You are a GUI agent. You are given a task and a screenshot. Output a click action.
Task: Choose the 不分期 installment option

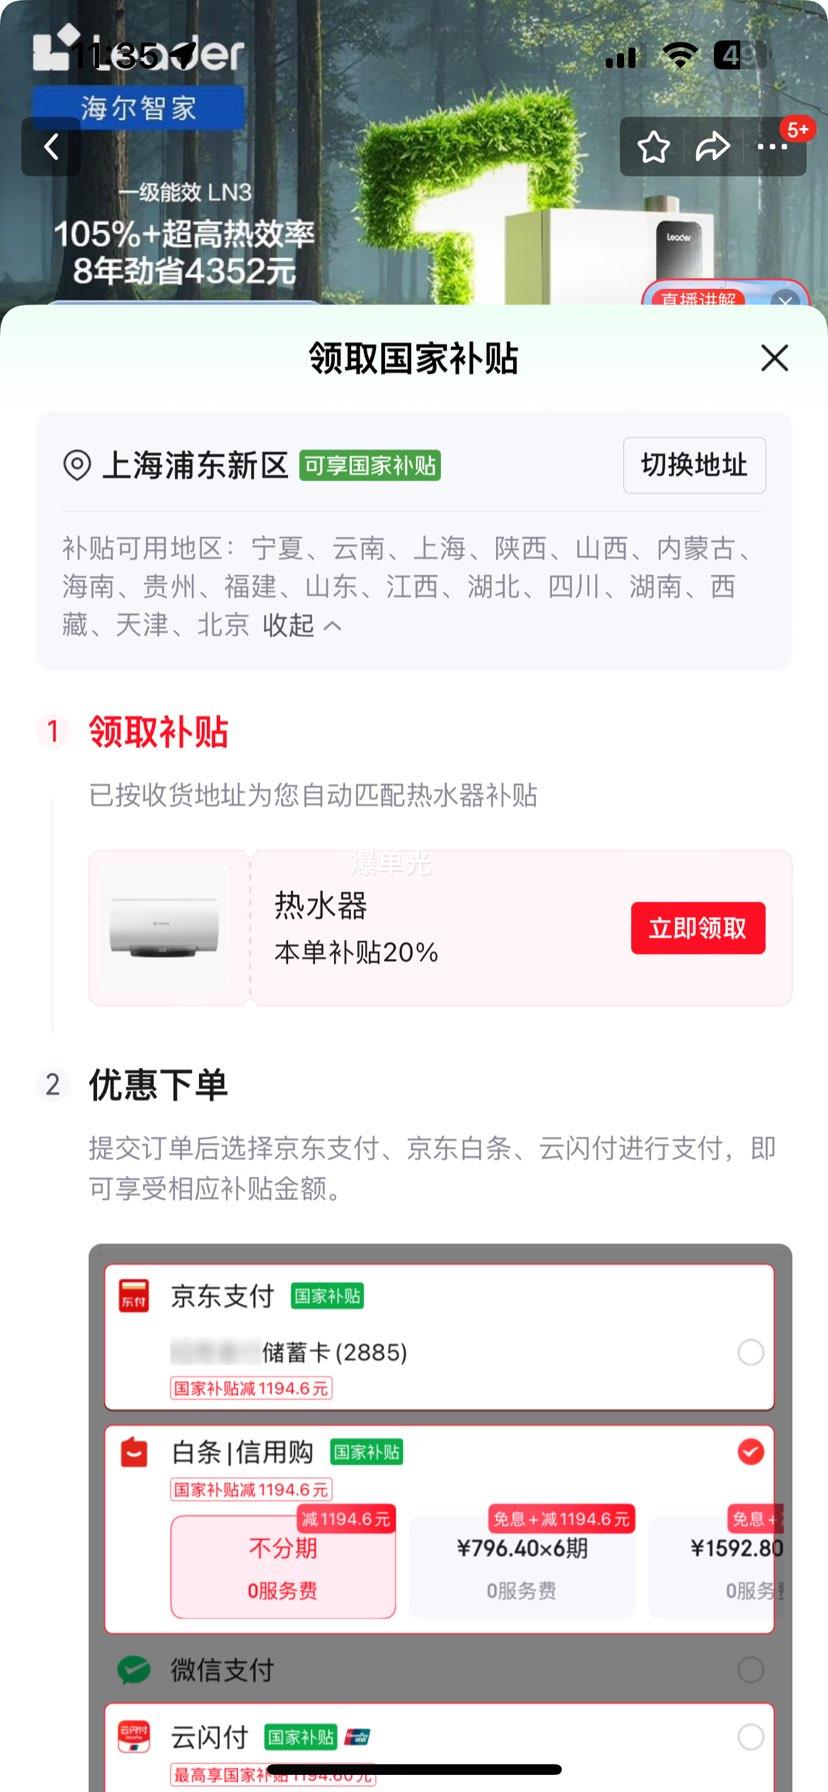click(283, 1566)
